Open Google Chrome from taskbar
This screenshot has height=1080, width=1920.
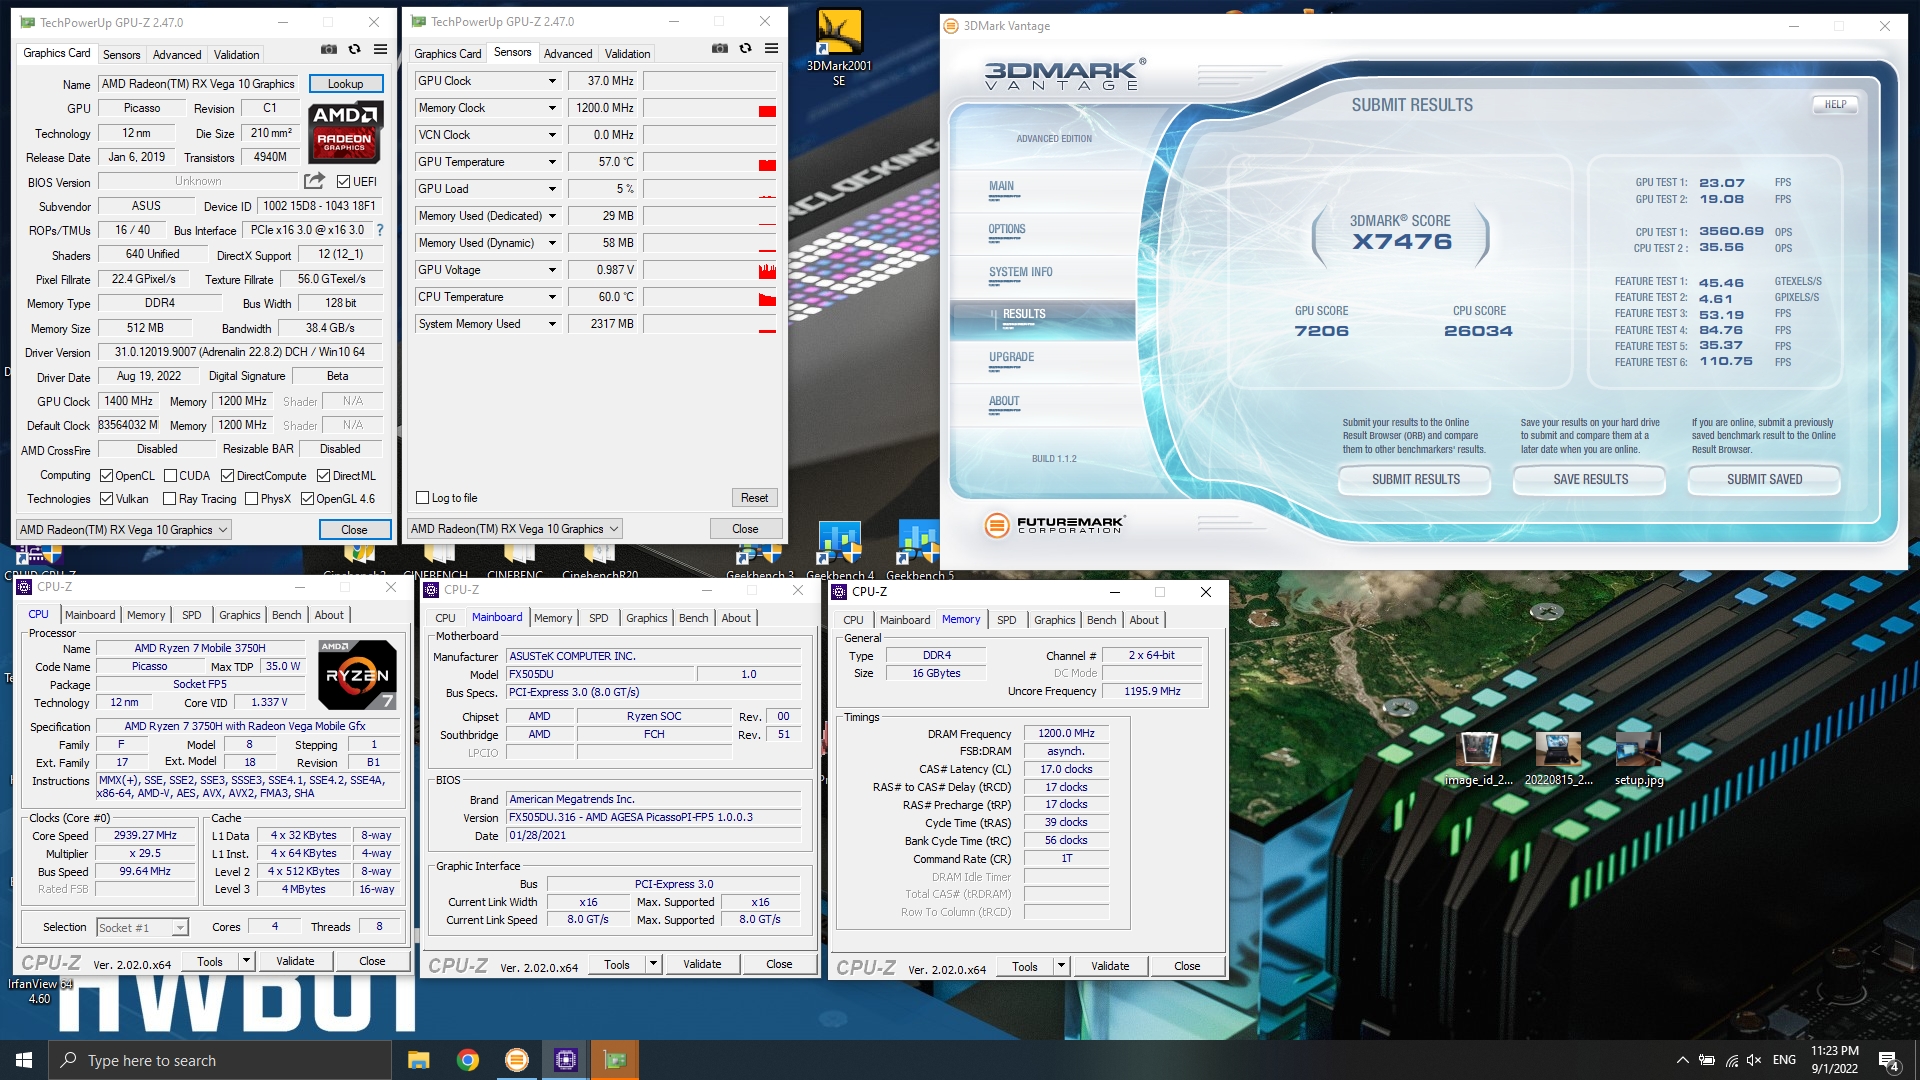(x=467, y=1060)
